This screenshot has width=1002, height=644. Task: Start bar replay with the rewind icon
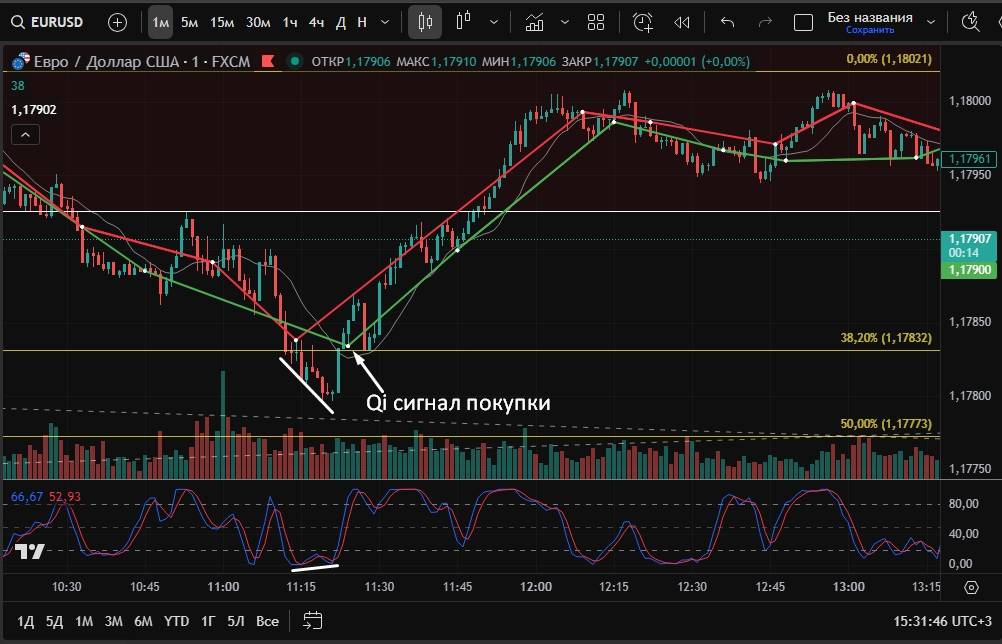point(682,21)
